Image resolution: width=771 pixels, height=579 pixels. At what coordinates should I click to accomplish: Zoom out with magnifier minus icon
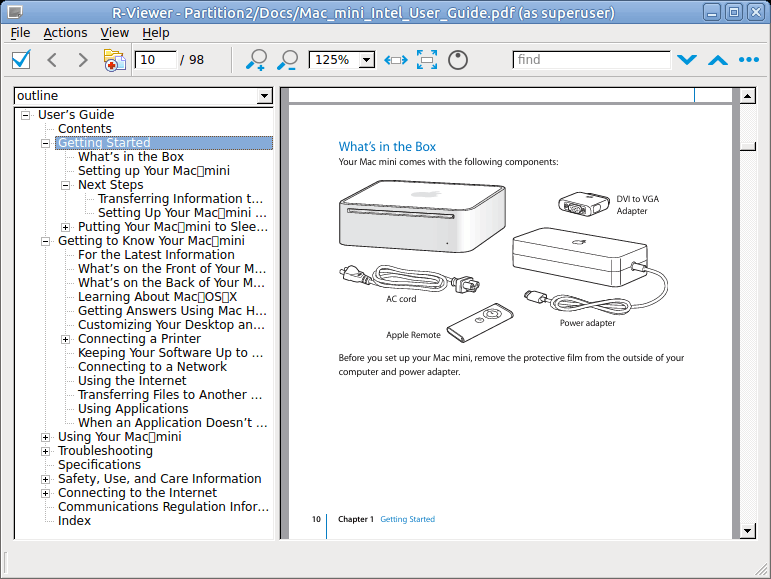click(x=288, y=60)
